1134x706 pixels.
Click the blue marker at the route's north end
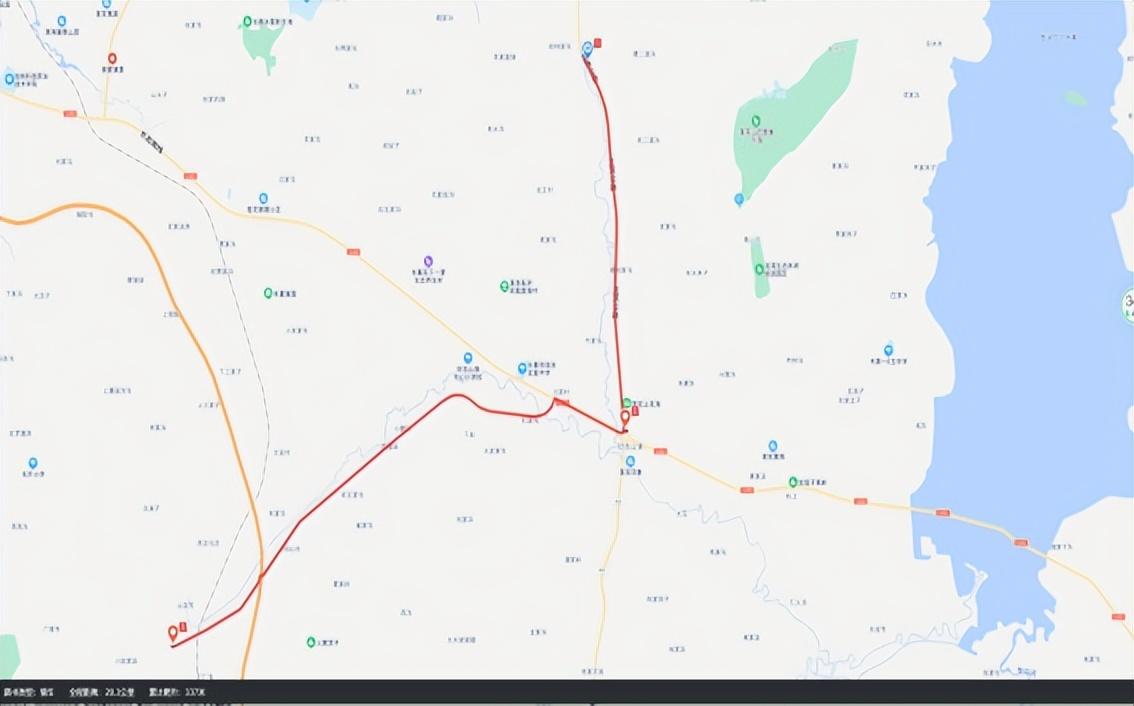coord(587,48)
